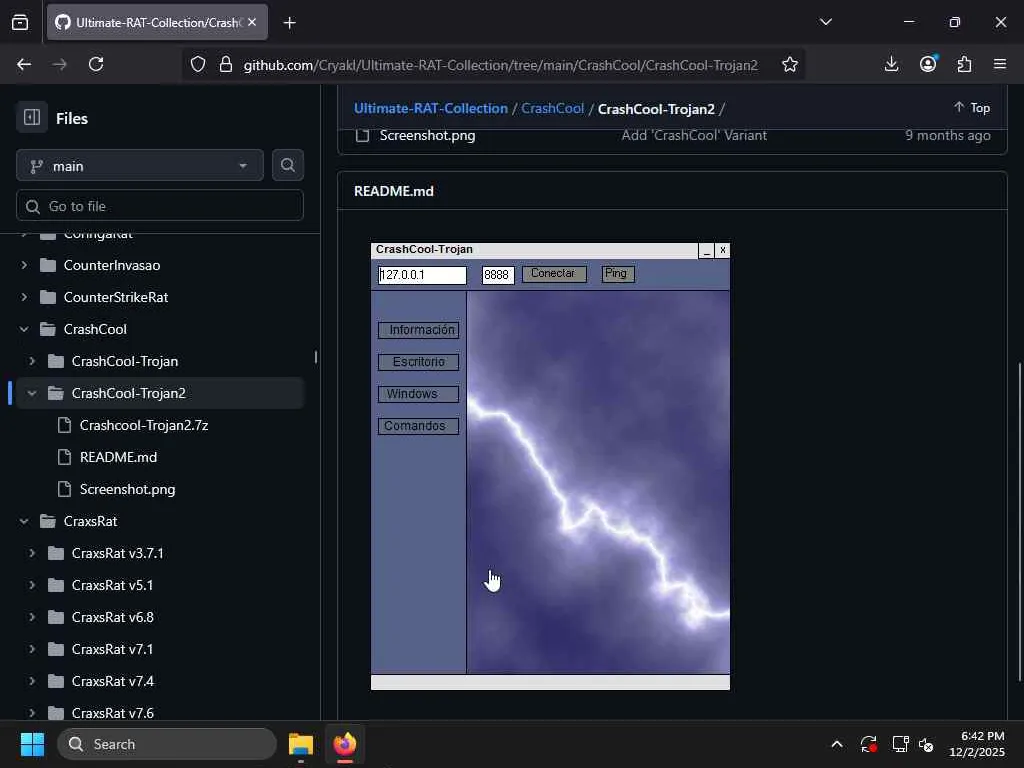This screenshot has height=768, width=1024.
Task: Click the Screenshot.png file icon in listing
Action: (362, 135)
